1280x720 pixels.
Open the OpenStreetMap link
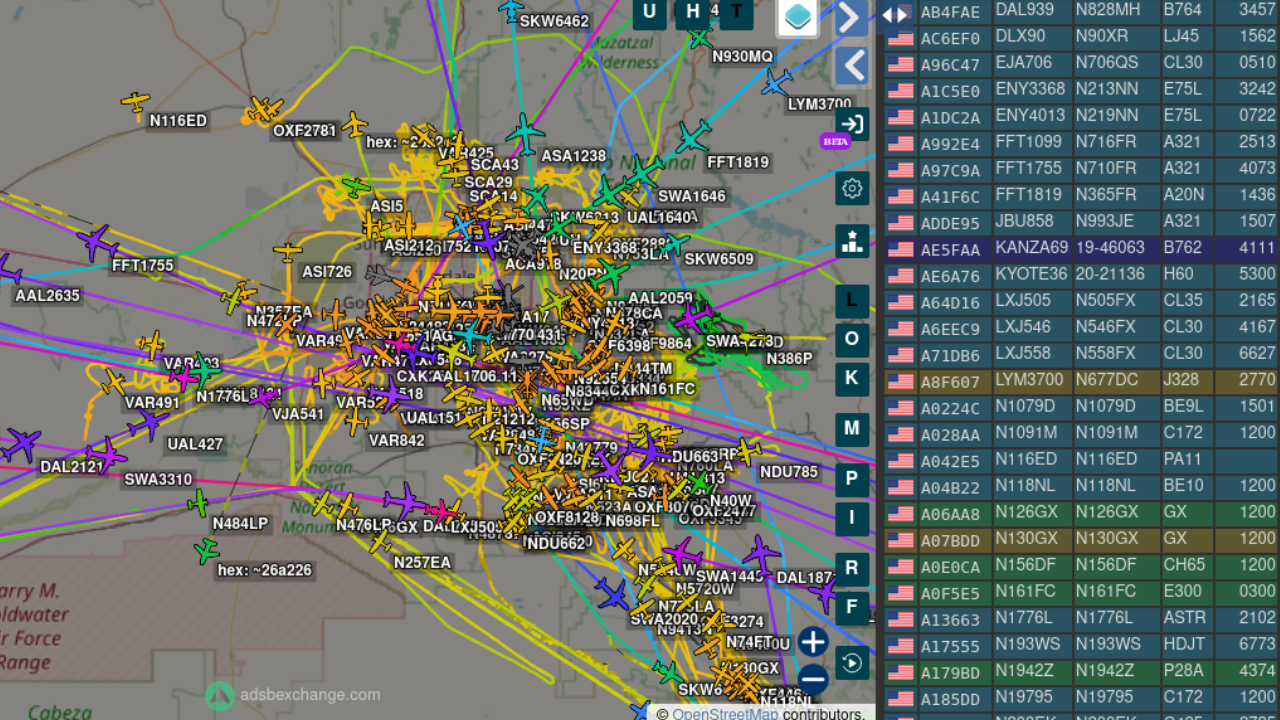(724, 713)
